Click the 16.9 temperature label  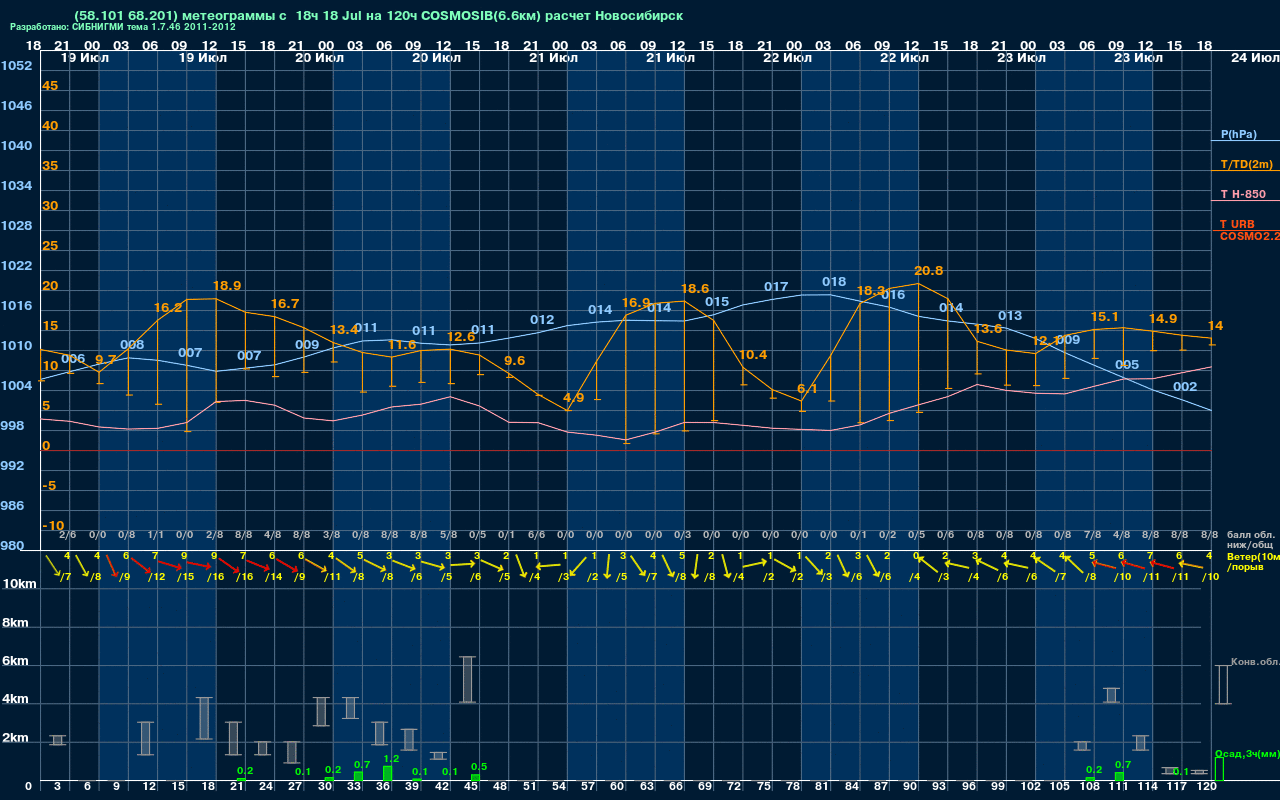pos(636,303)
